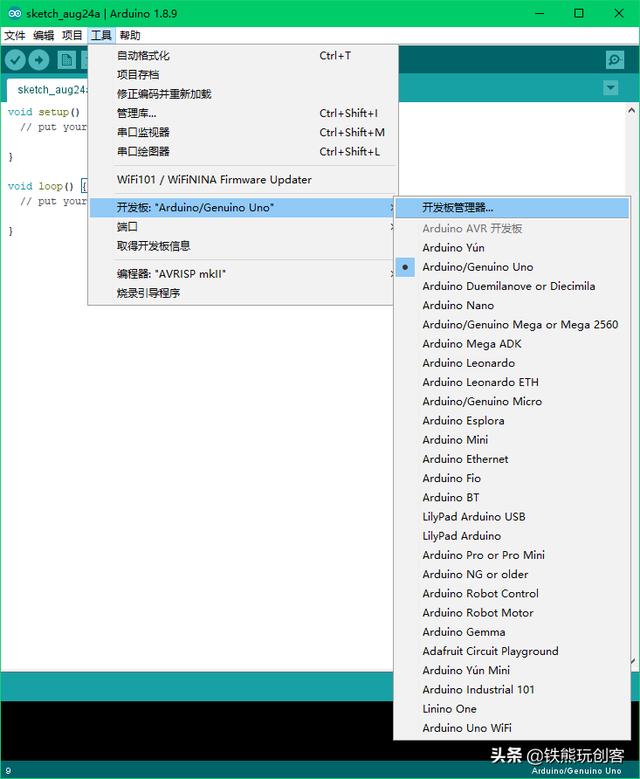The height and width of the screenshot is (779, 640).
Task: Choose 自动格式化 menu entry
Action: tap(243, 56)
